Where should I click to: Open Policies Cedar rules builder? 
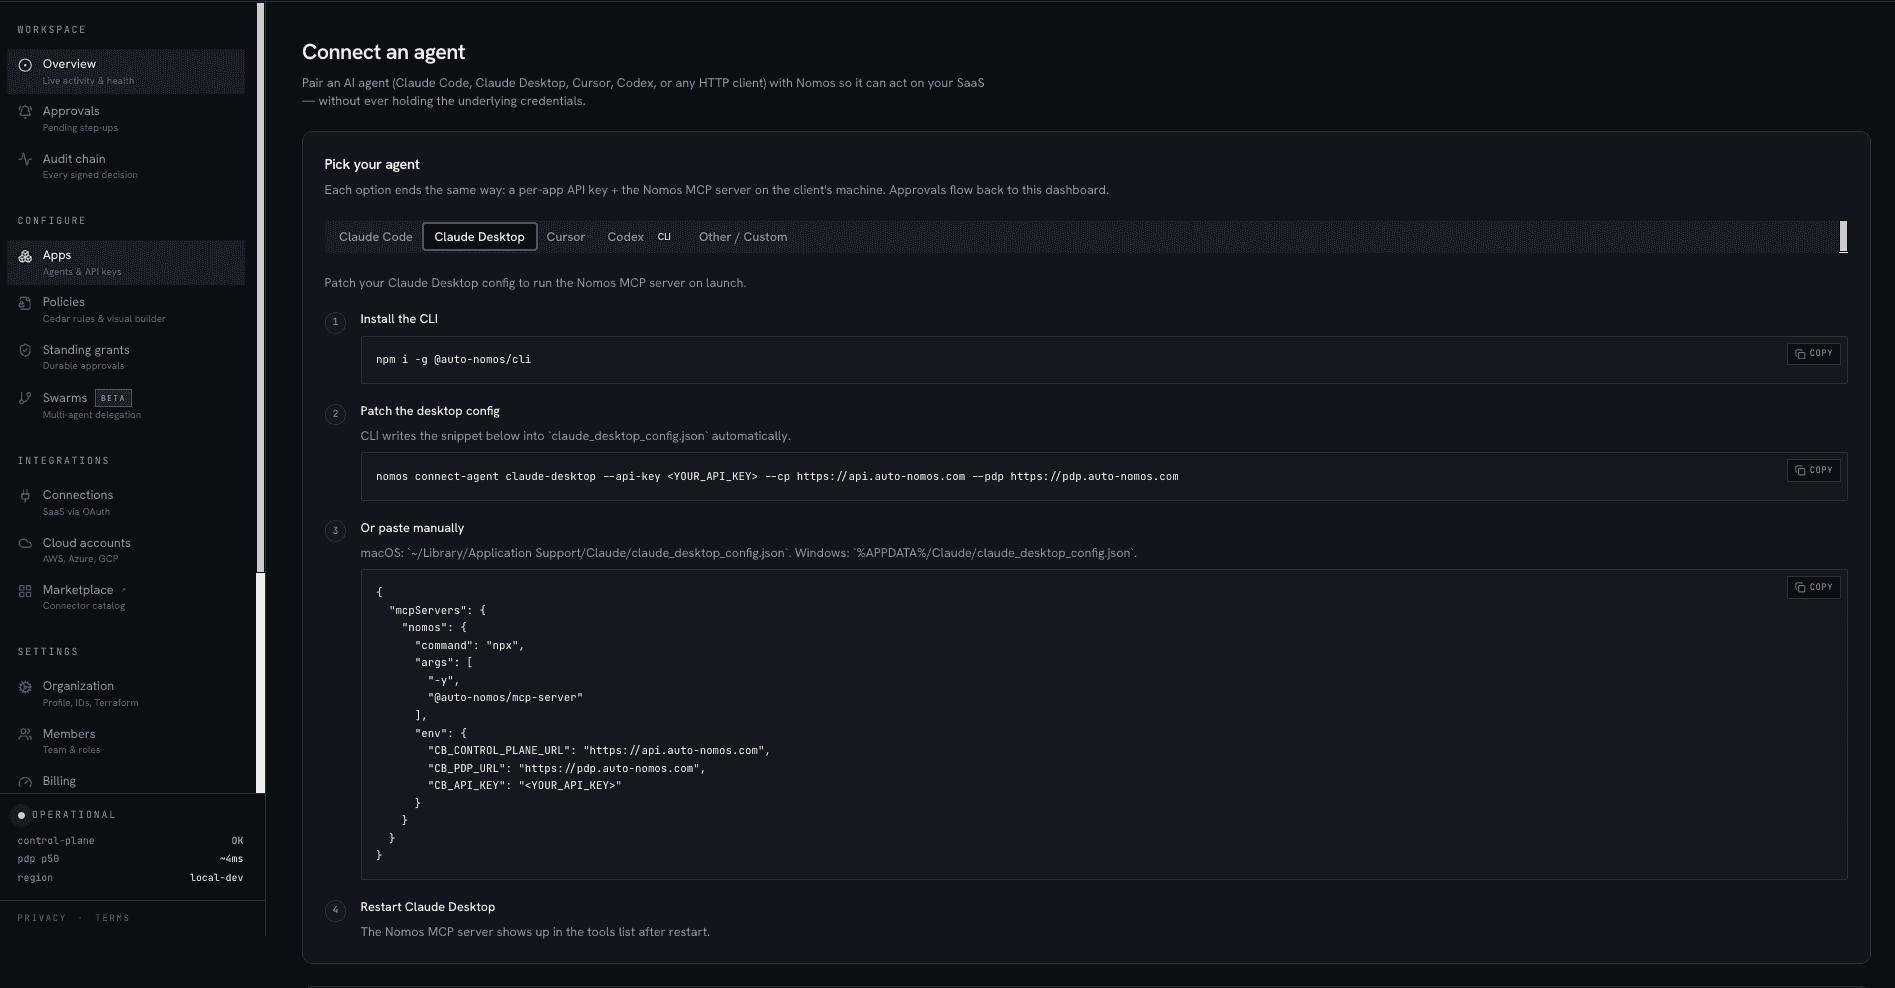(126, 309)
